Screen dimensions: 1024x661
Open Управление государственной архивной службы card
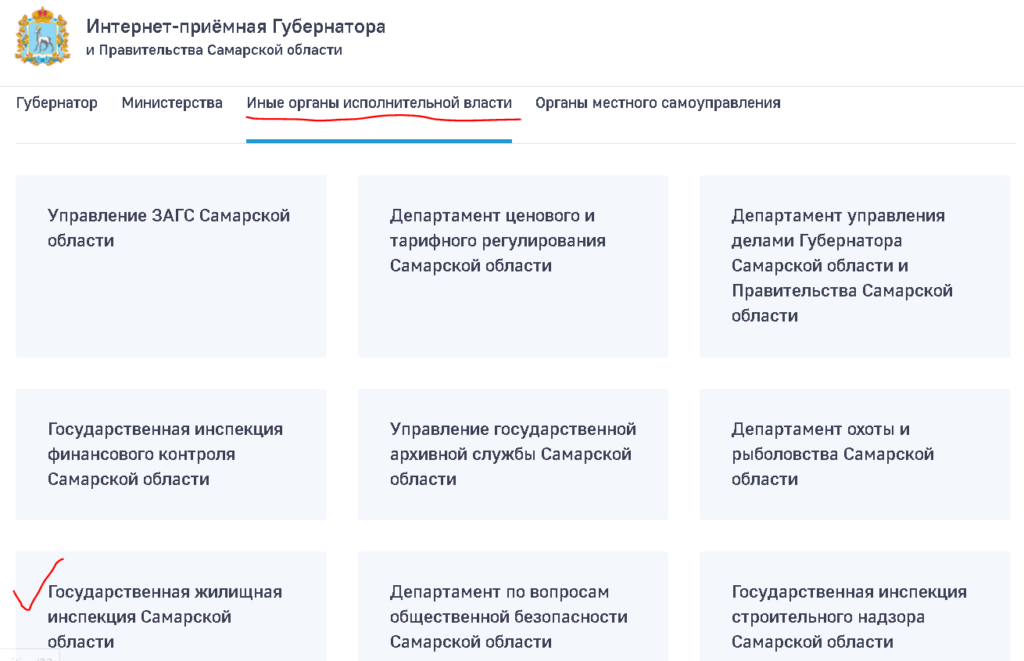[513, 455]
